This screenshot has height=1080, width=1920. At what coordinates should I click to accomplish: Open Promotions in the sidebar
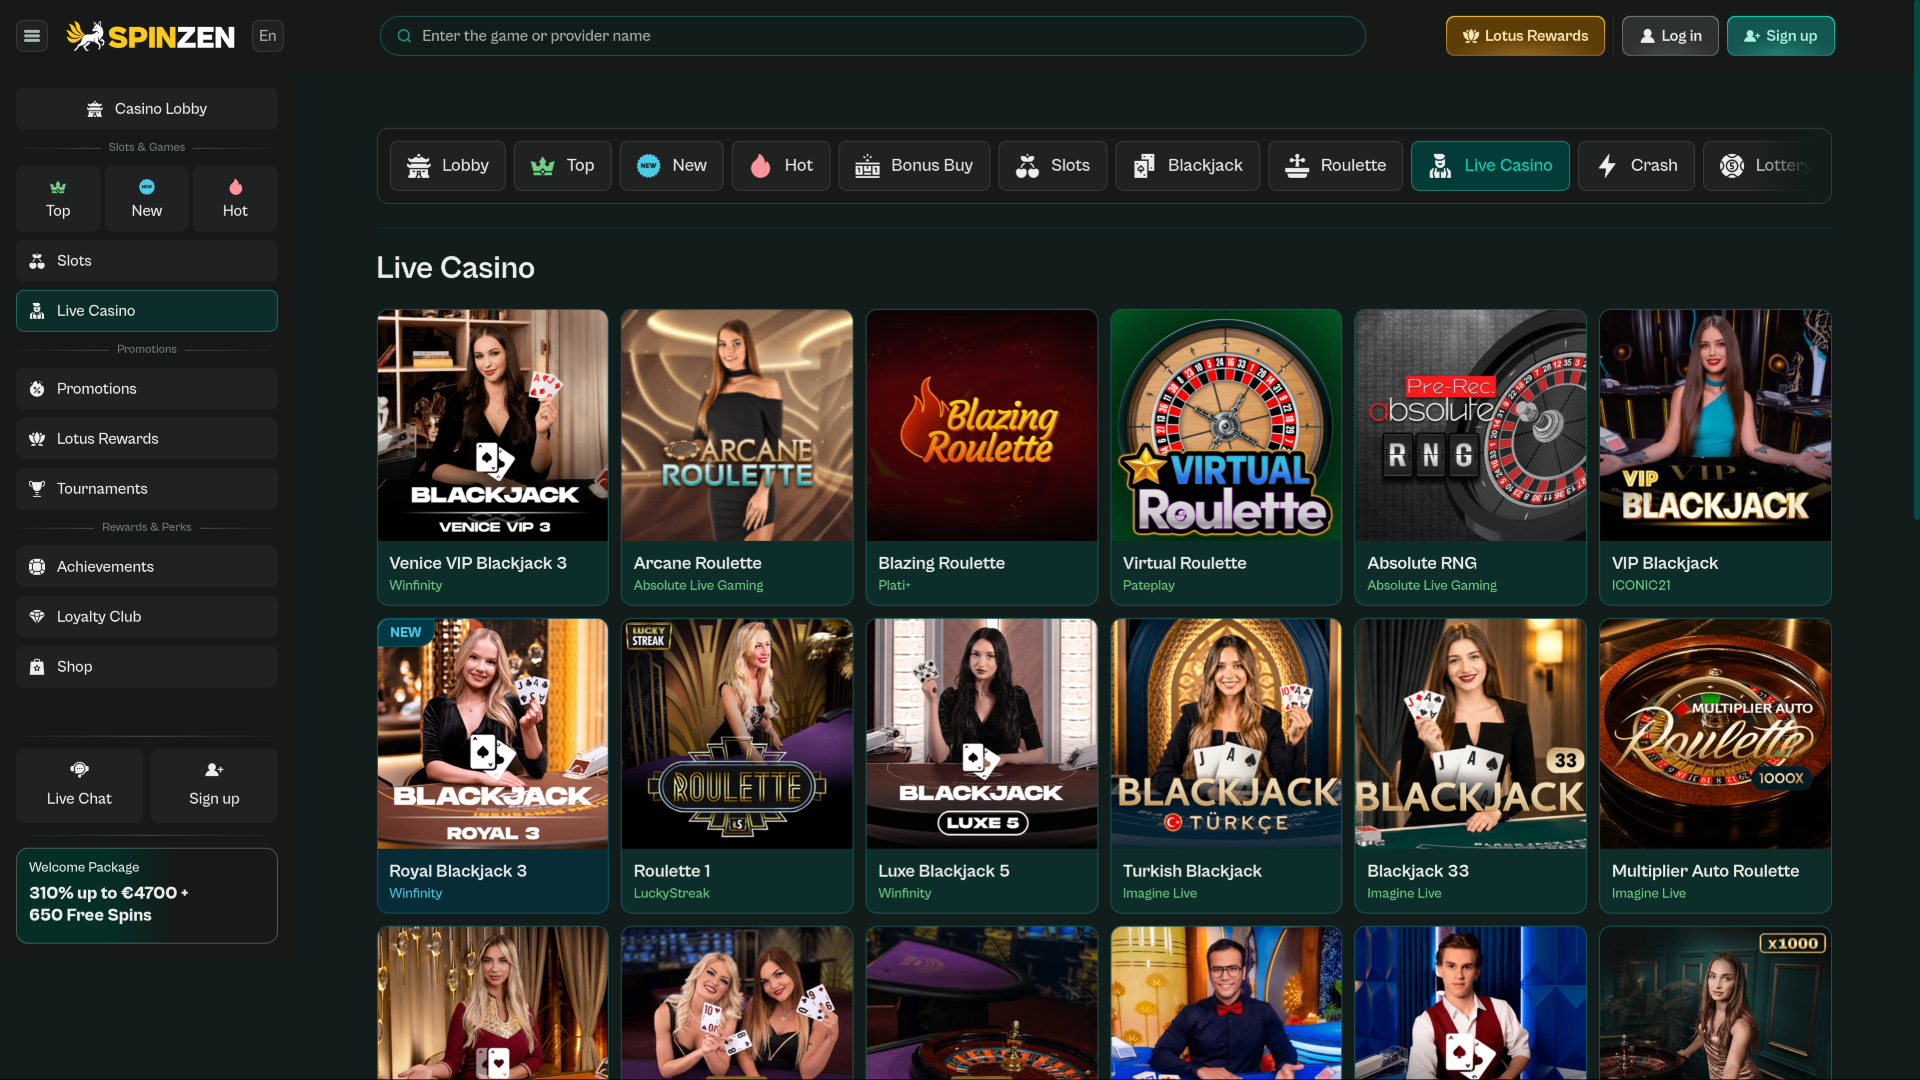click(147, 389)
